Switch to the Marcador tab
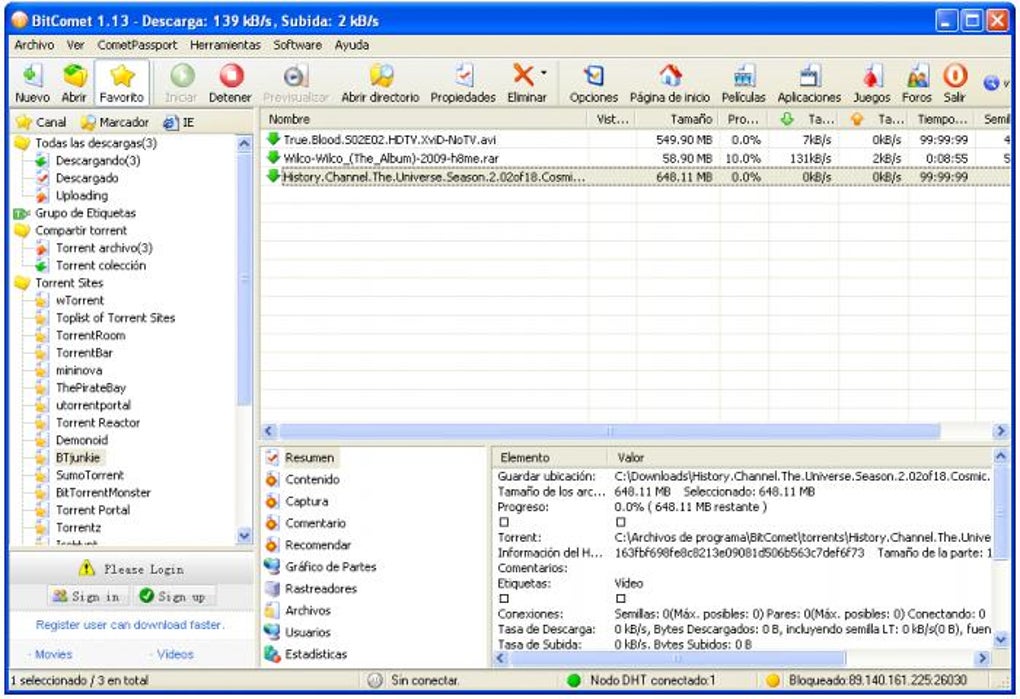Viewport: 1020px width, 699px height. [115, 122]
